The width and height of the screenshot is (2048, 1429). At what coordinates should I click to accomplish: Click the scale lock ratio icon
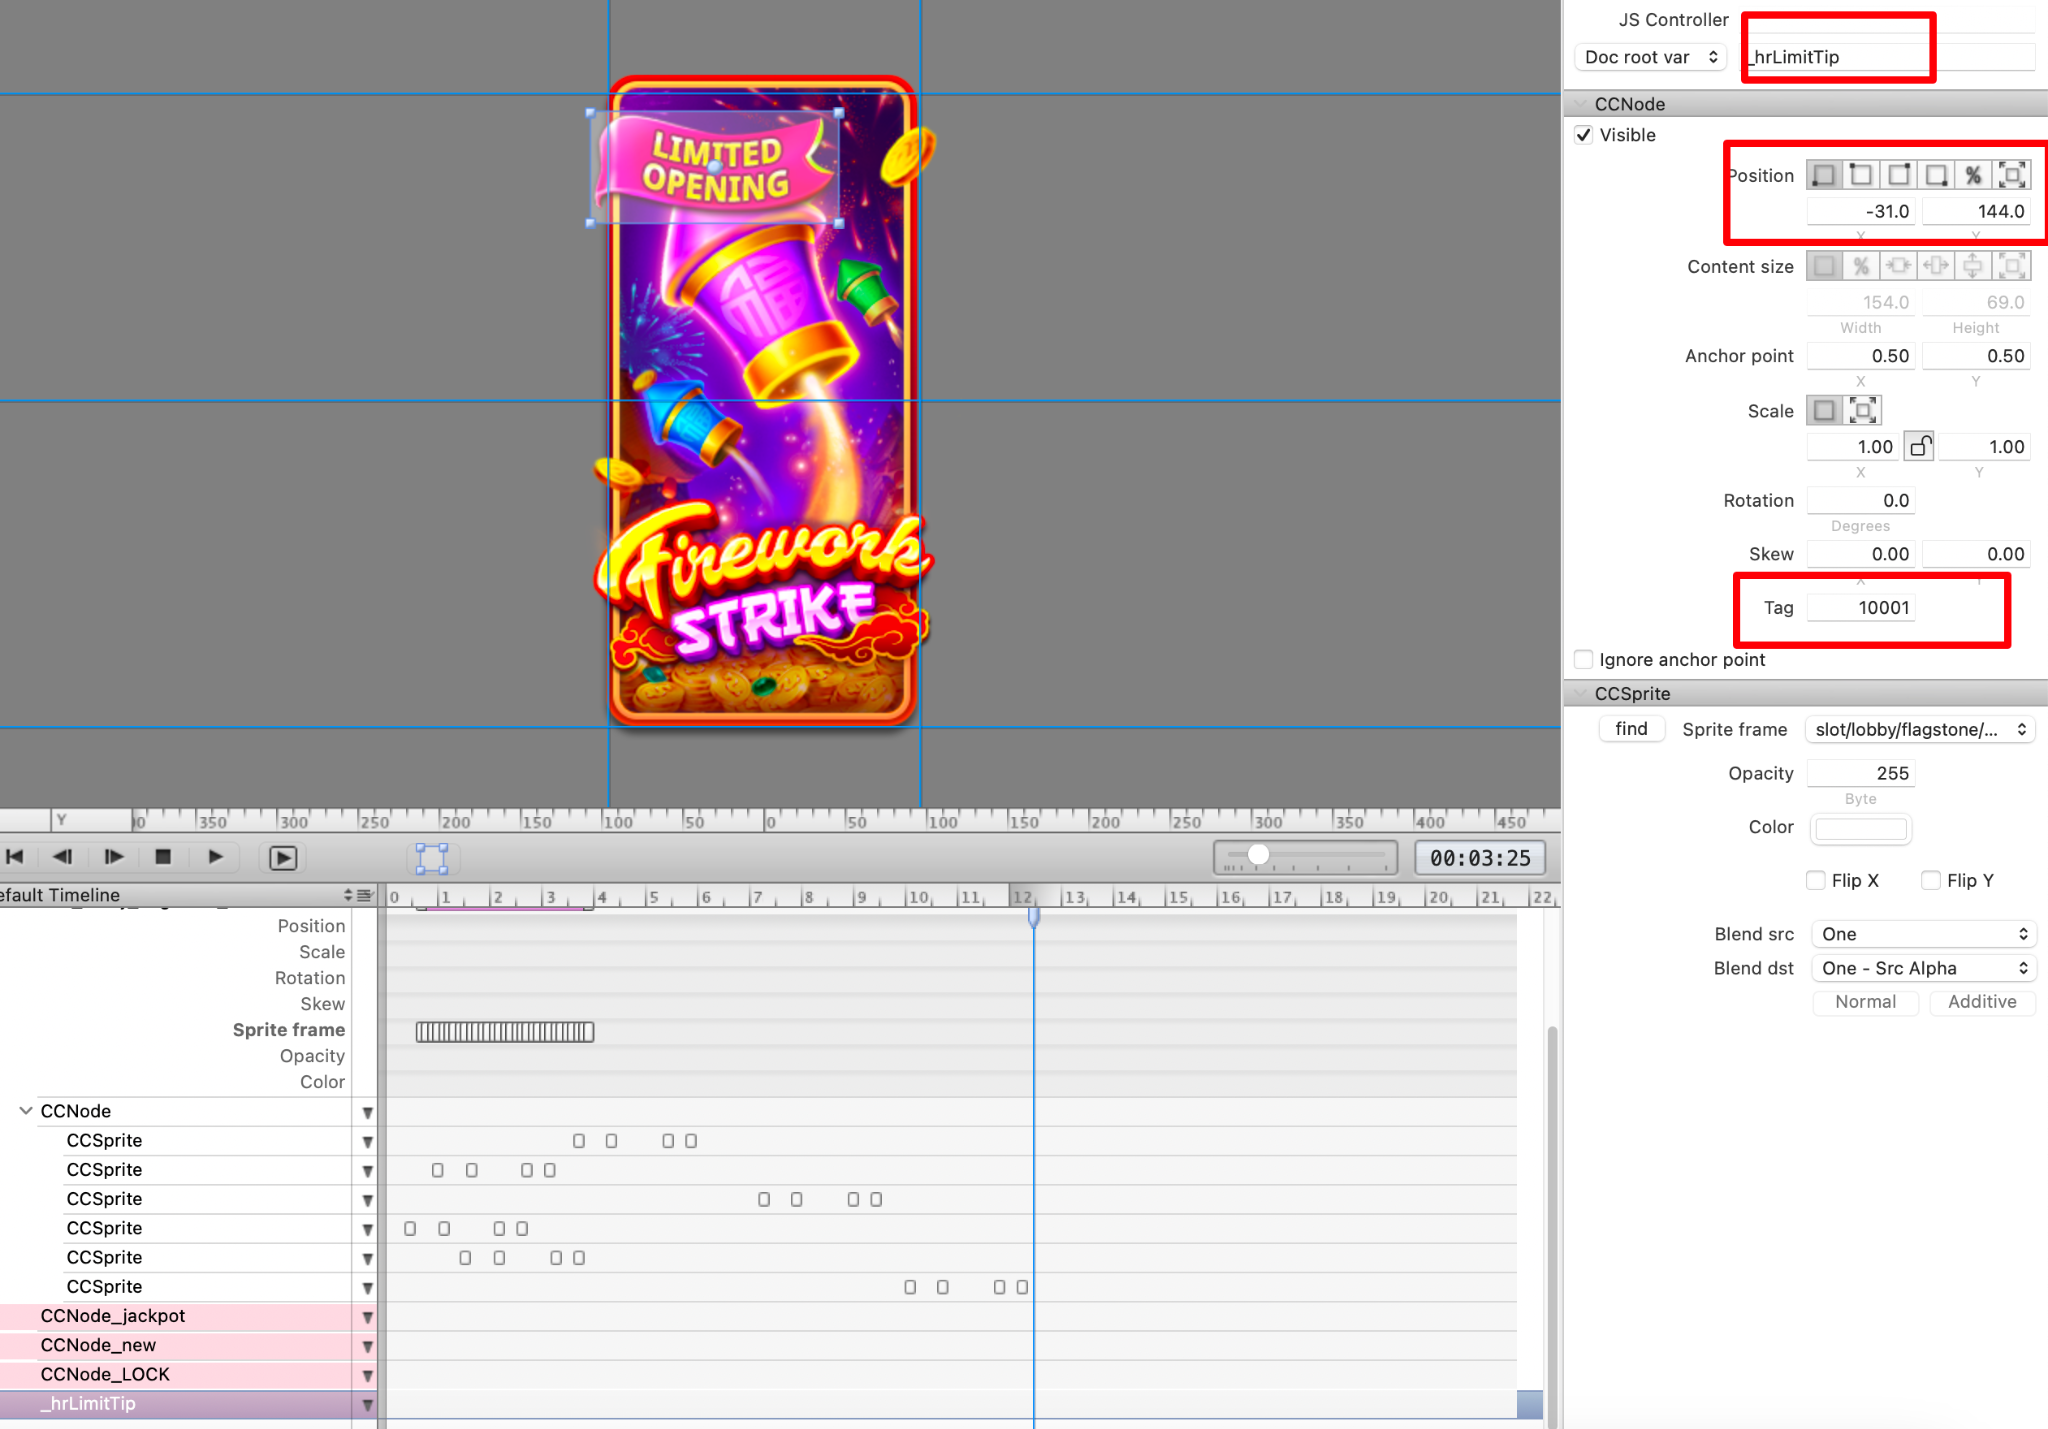tap(1919, 447)
